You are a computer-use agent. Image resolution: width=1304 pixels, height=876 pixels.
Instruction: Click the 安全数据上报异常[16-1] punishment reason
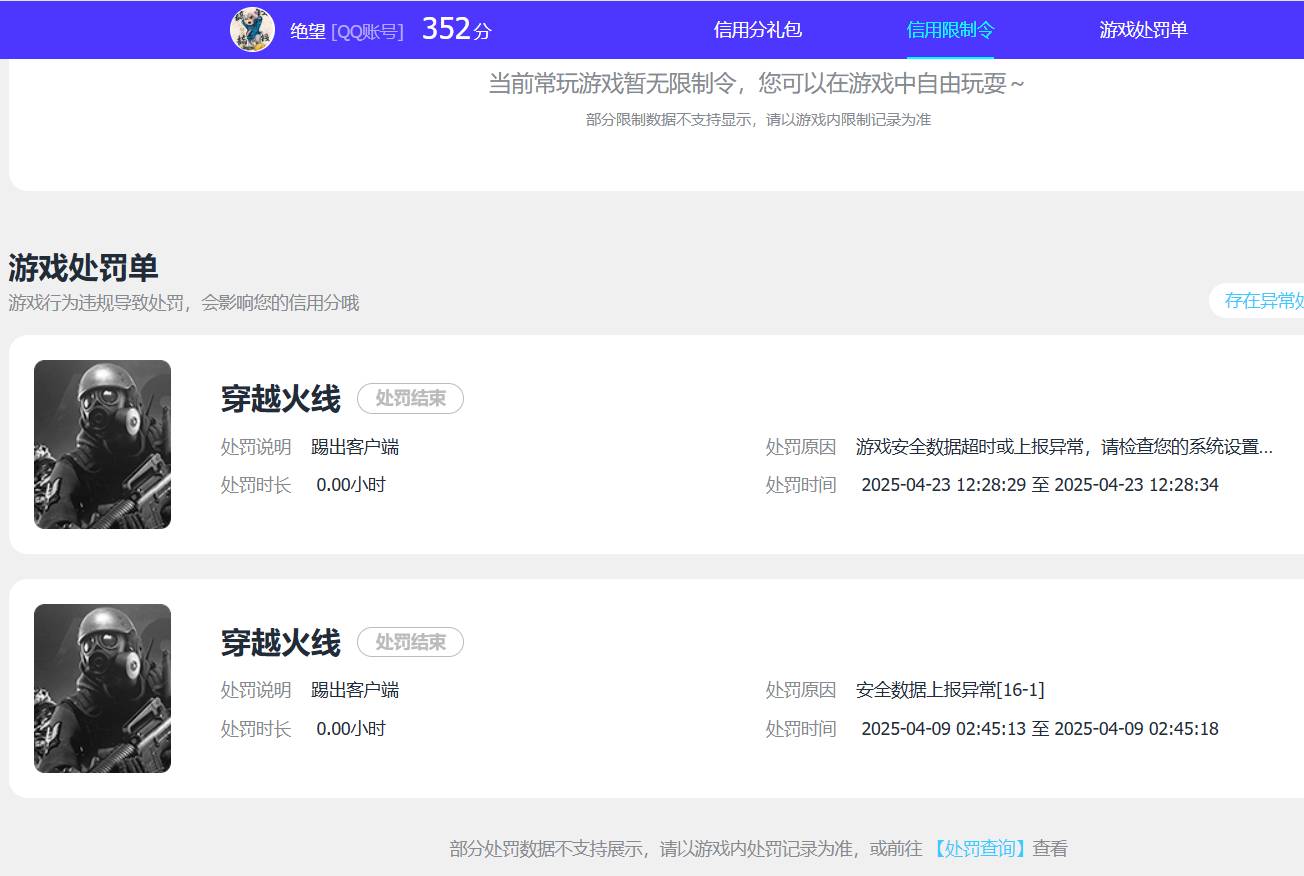point(949,690)
